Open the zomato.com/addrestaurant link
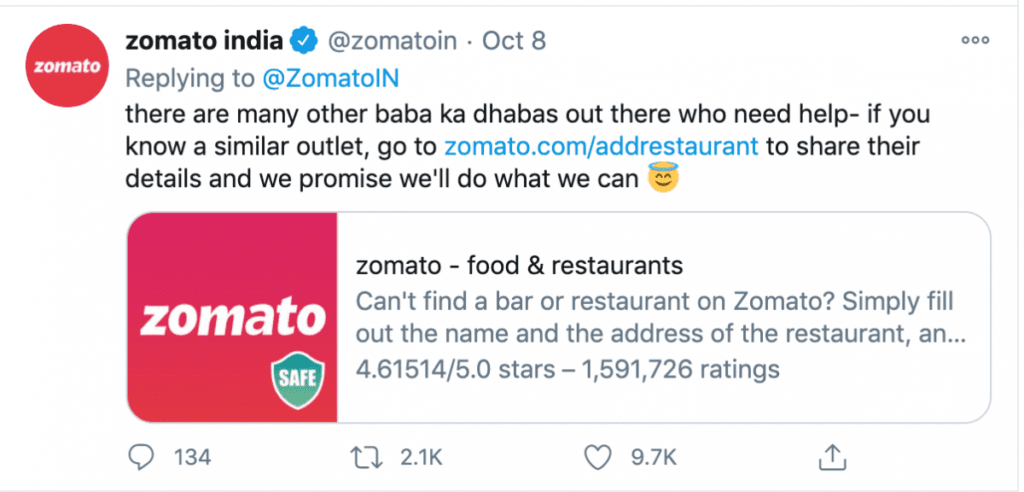 click(601, 146)
